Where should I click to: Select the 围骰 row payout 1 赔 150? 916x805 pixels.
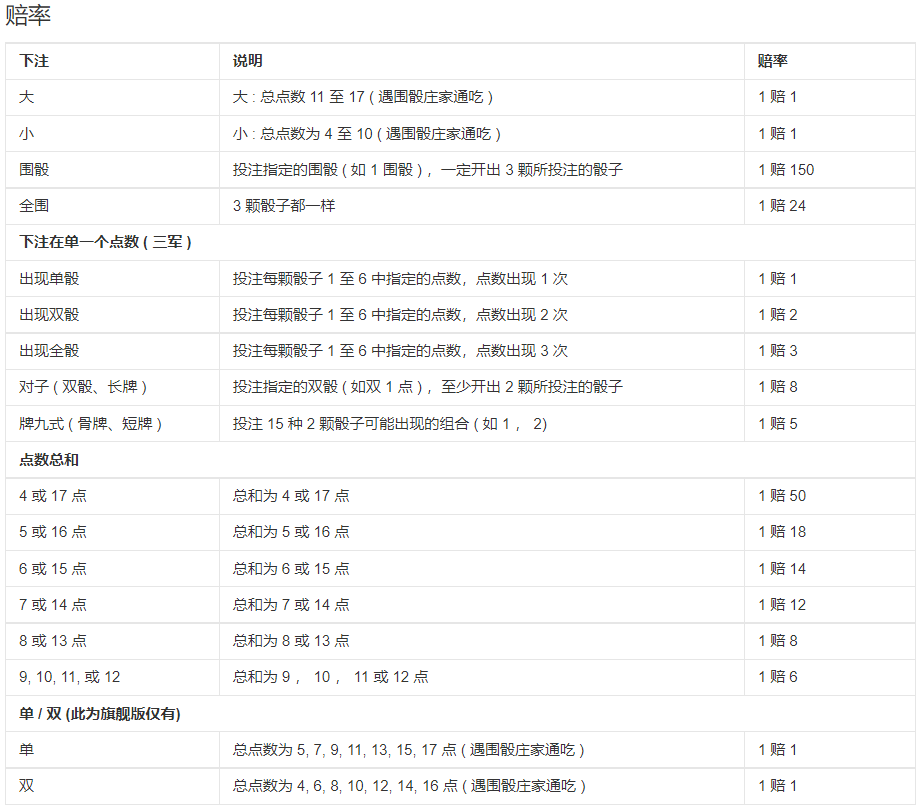[786, 170]
